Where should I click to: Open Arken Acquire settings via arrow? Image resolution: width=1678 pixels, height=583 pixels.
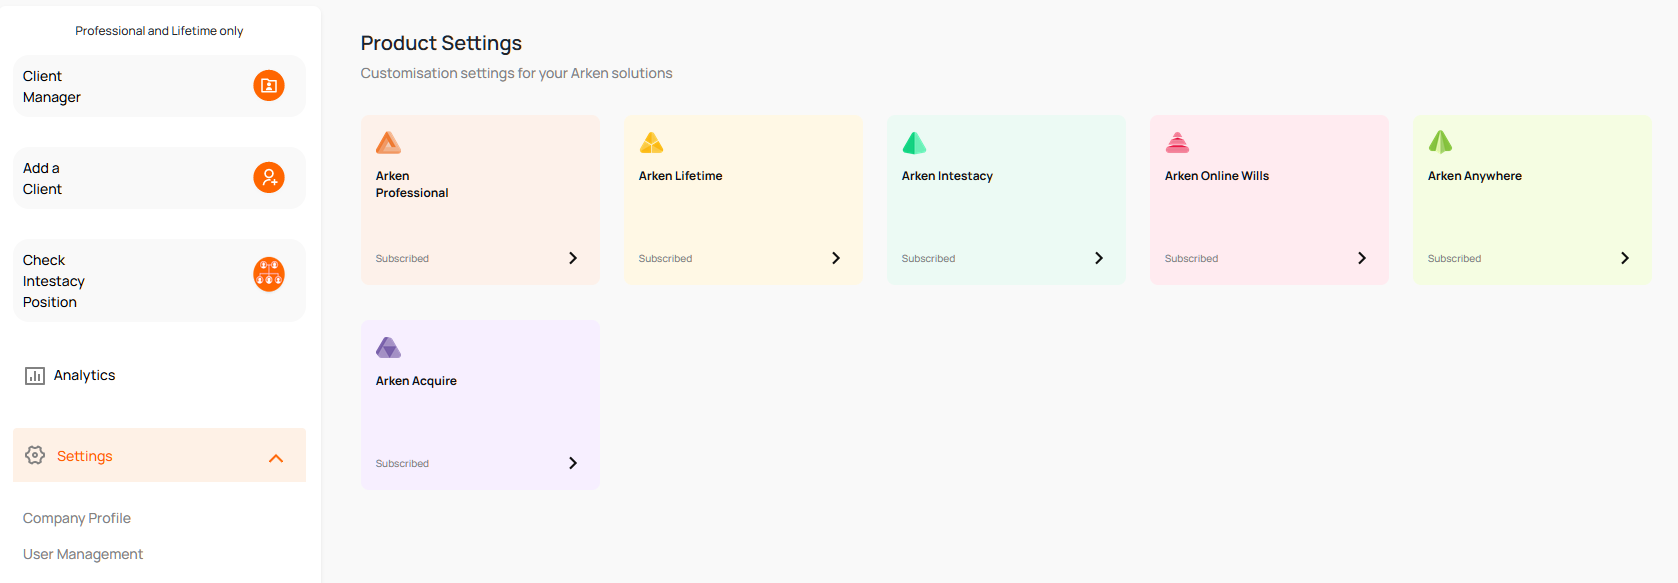point(573,463)
